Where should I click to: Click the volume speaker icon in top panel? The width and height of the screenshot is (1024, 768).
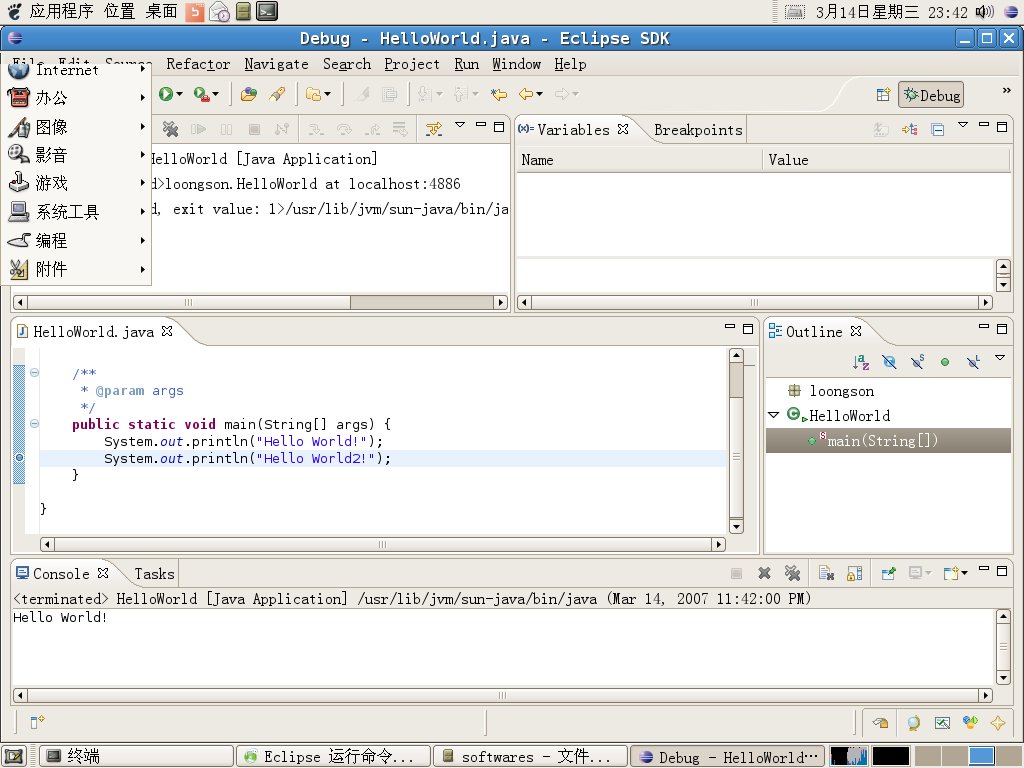984,12
